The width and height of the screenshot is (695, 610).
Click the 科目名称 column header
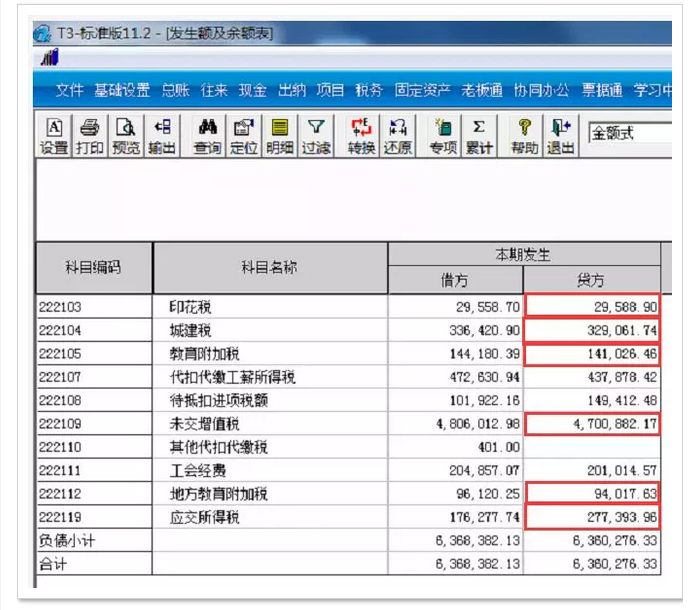pyautogui.click(x=270, y=267)
